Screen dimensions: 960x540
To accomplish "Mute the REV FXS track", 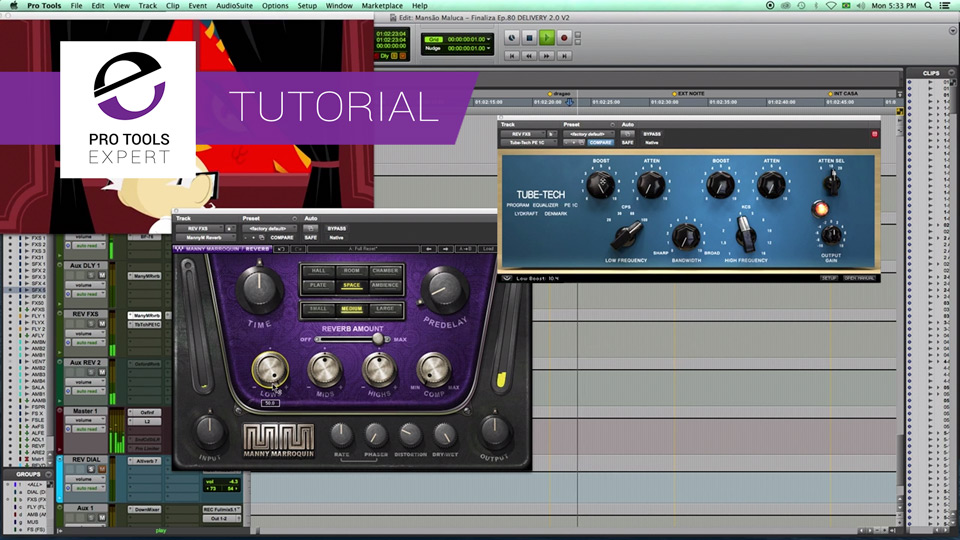I will [102, 323].
